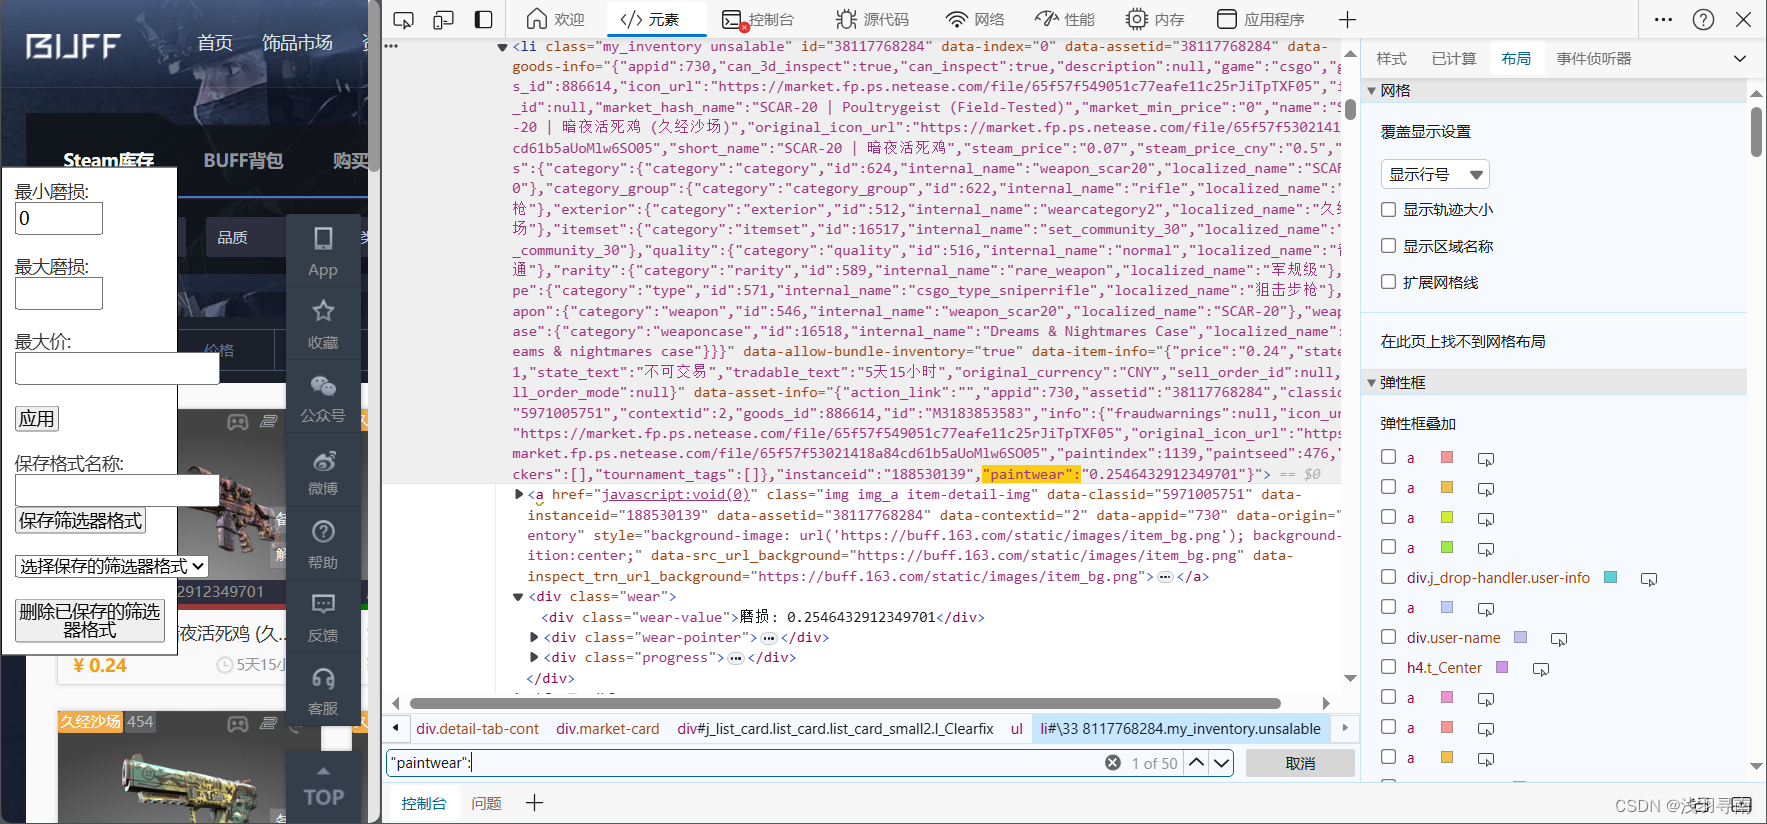Pick purple swatch for h4.t_Center
This screenshot has height=824, width=1767.
tap(1501, 667)
